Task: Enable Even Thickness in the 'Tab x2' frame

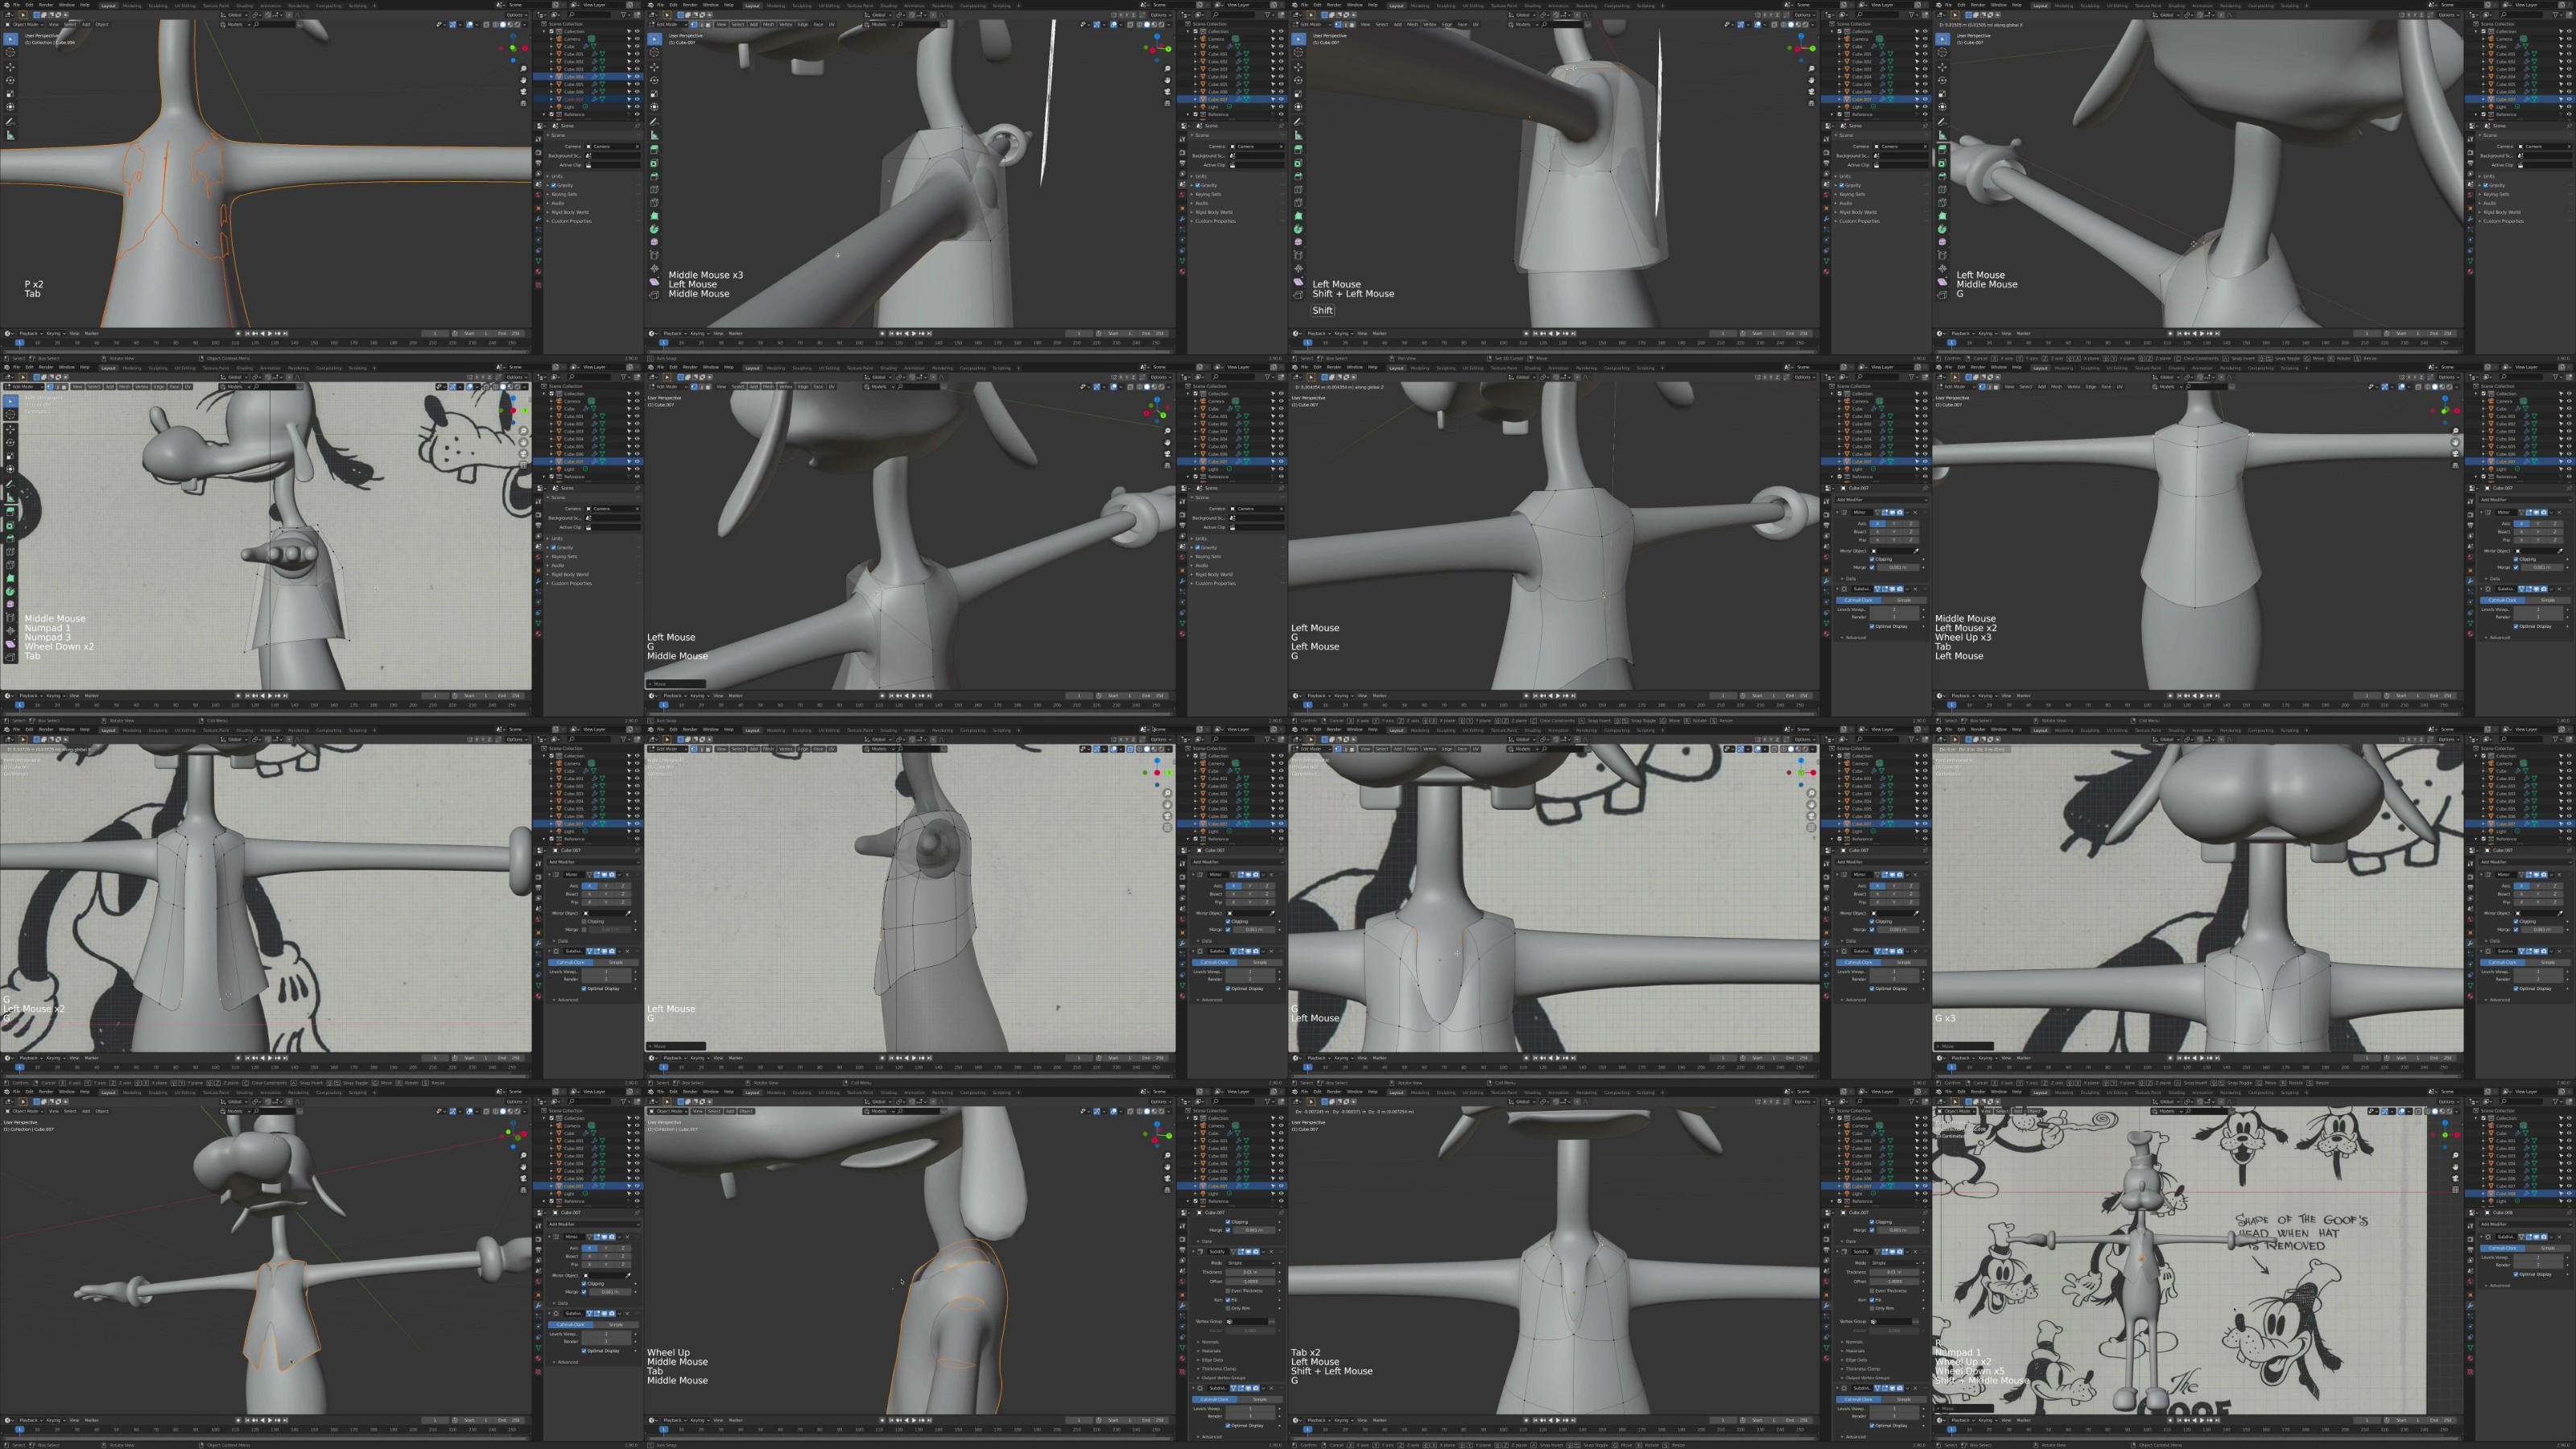Action: (x=1872, y=1291)
